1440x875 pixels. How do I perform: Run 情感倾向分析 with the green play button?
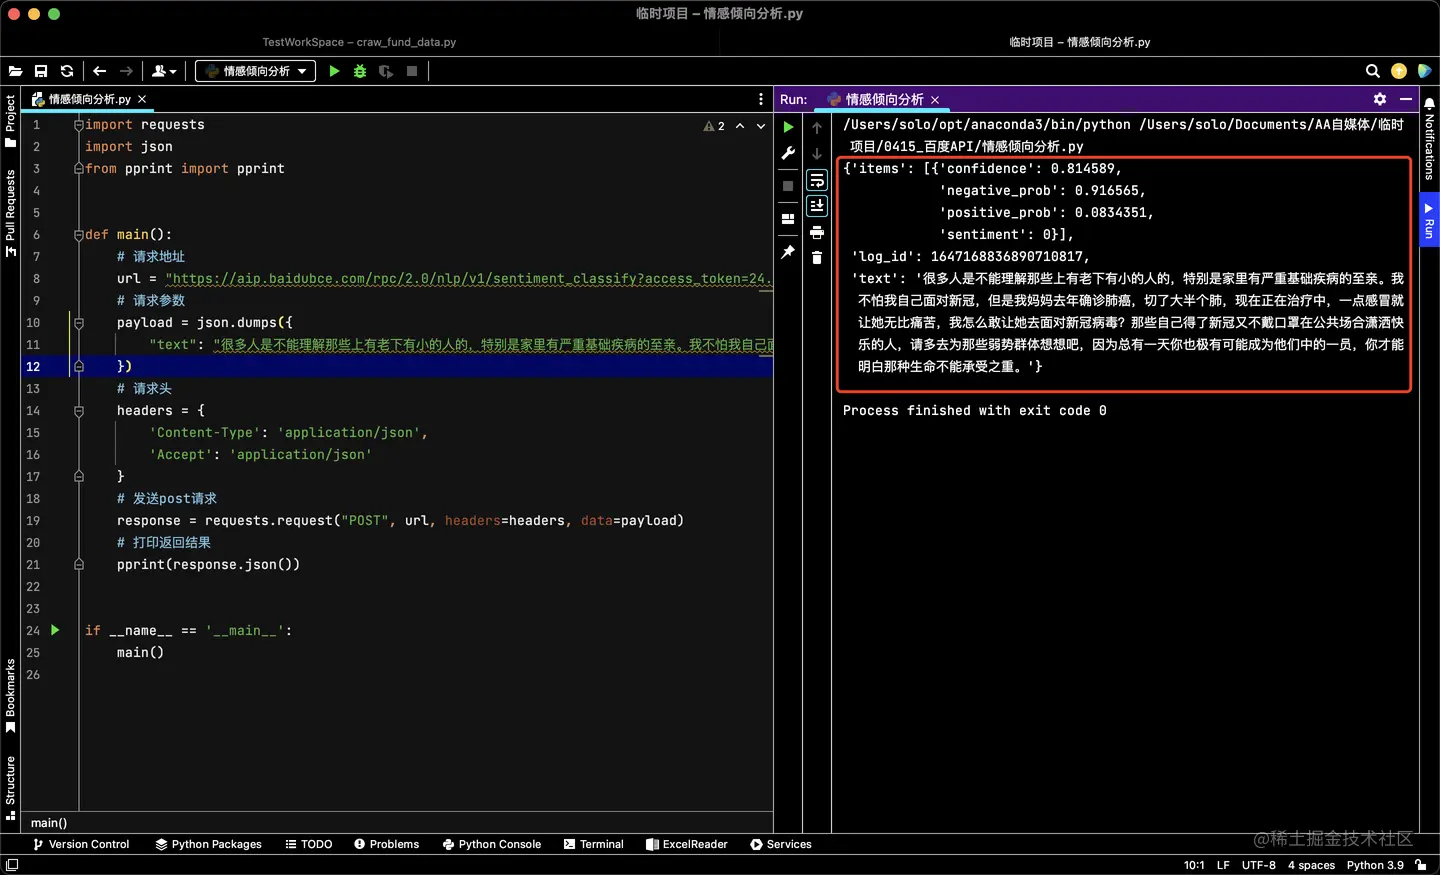point(334,71)
